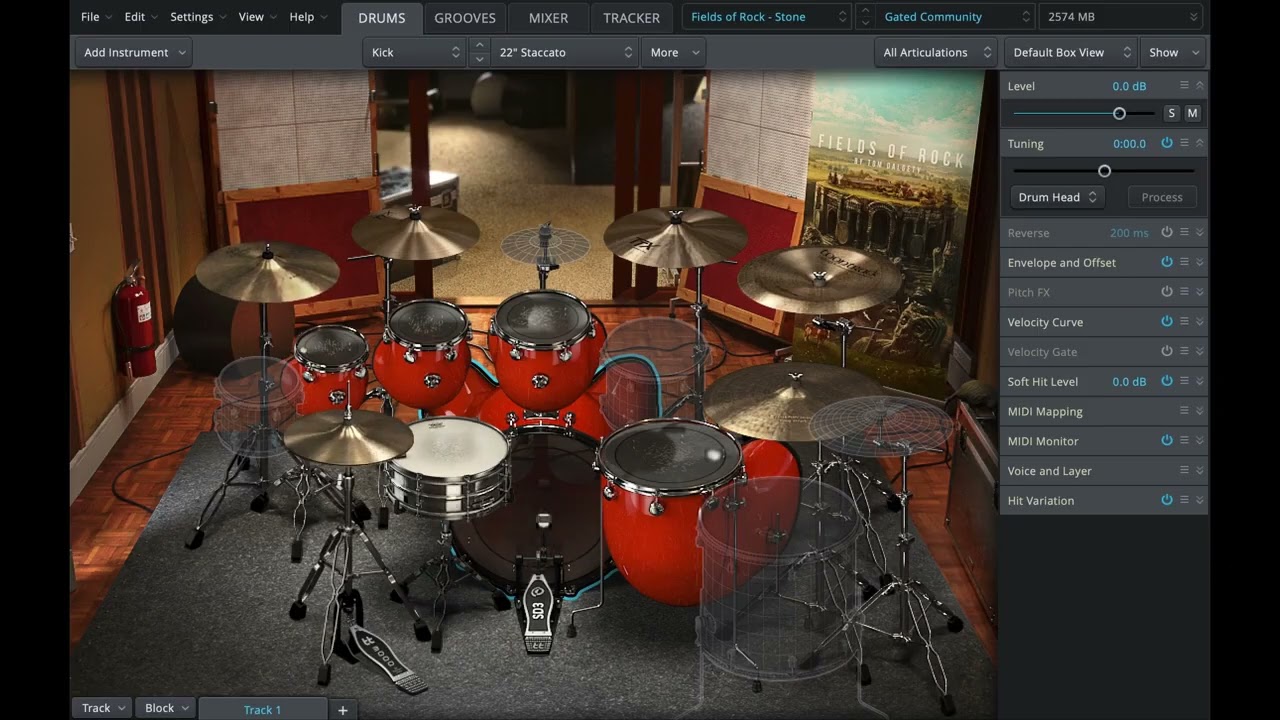This screenshot has width=1280, height=720.
Task: Expand the Envelope and Offset section
Action: pos(1200,262)
